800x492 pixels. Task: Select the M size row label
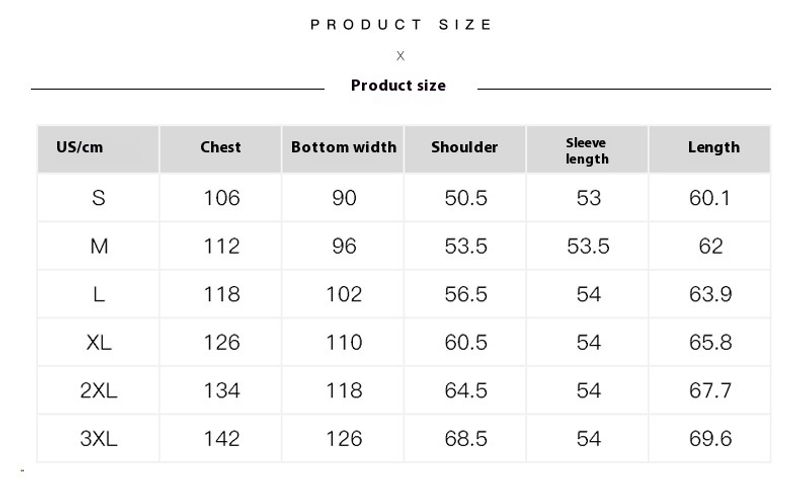coord(98,246)
